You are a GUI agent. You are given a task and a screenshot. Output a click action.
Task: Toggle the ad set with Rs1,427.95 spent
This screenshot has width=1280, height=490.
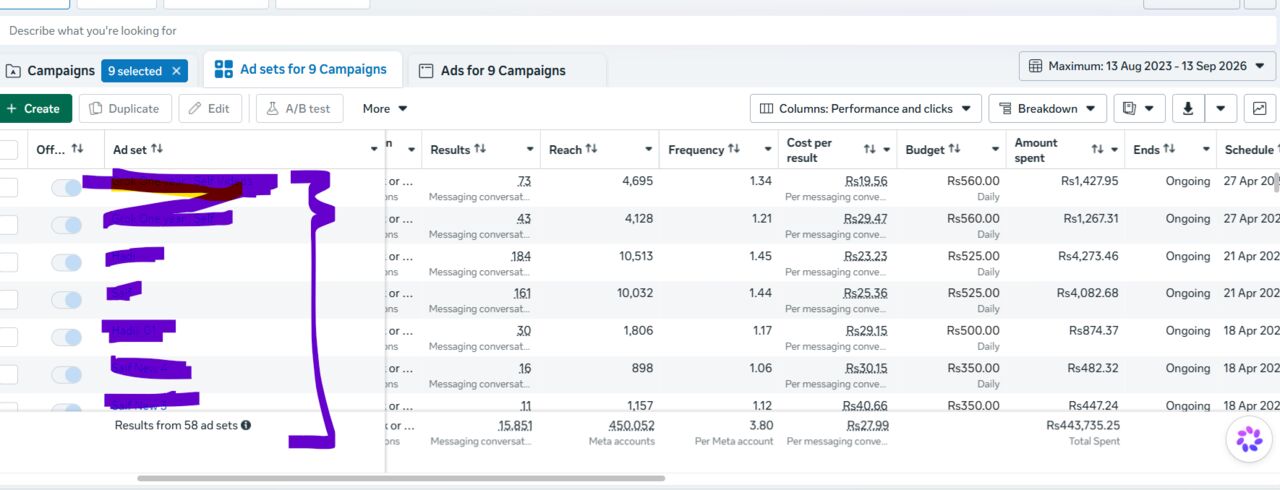click(x=66, y=188)
